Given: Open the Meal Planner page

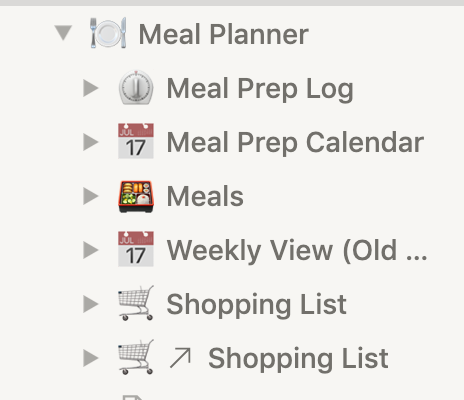Looking at the screenshot, I should pyautogui.click(x=223, y=34).
